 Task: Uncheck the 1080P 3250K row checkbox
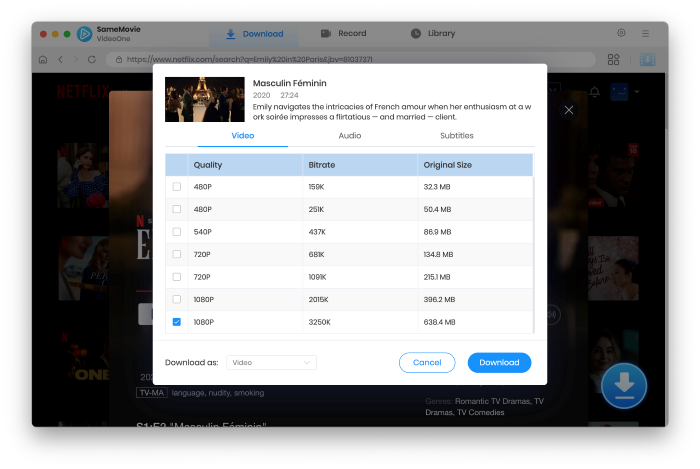tap(177, 322)
